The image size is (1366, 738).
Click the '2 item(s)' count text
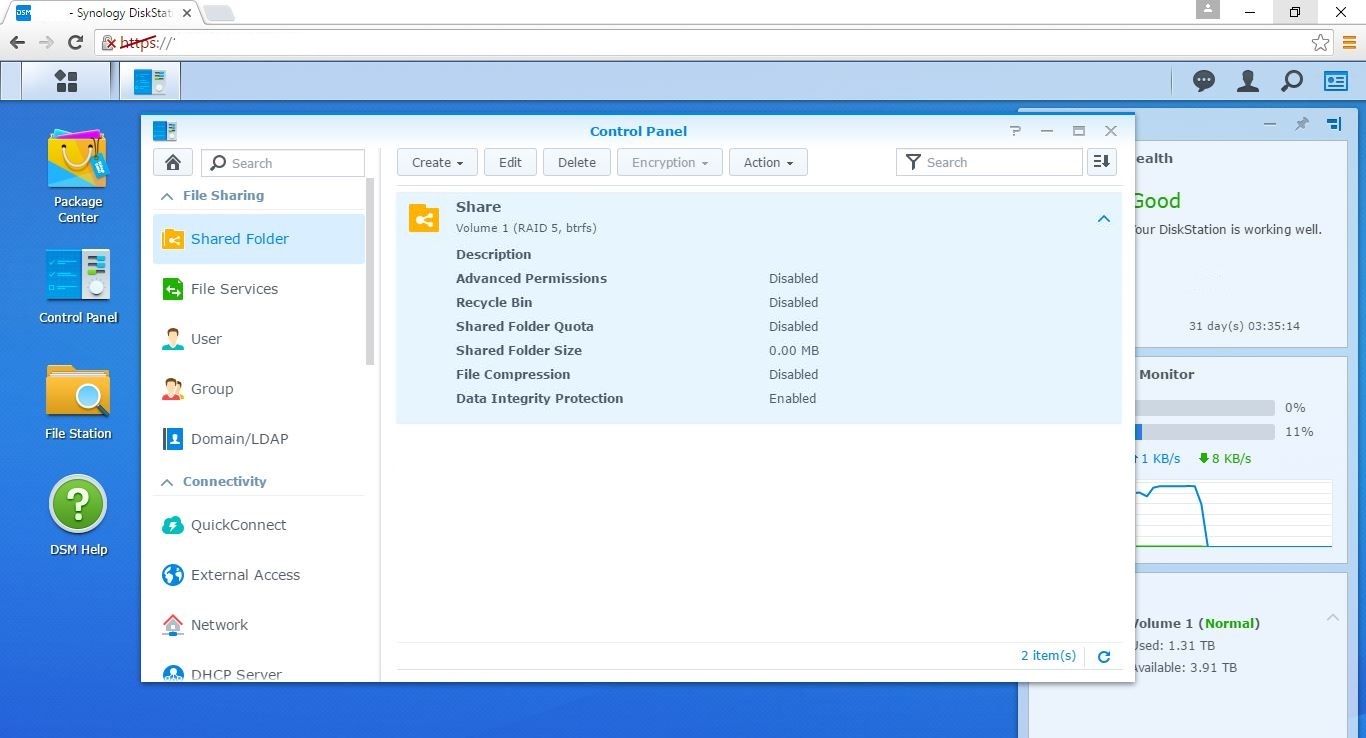point(1048,656)
